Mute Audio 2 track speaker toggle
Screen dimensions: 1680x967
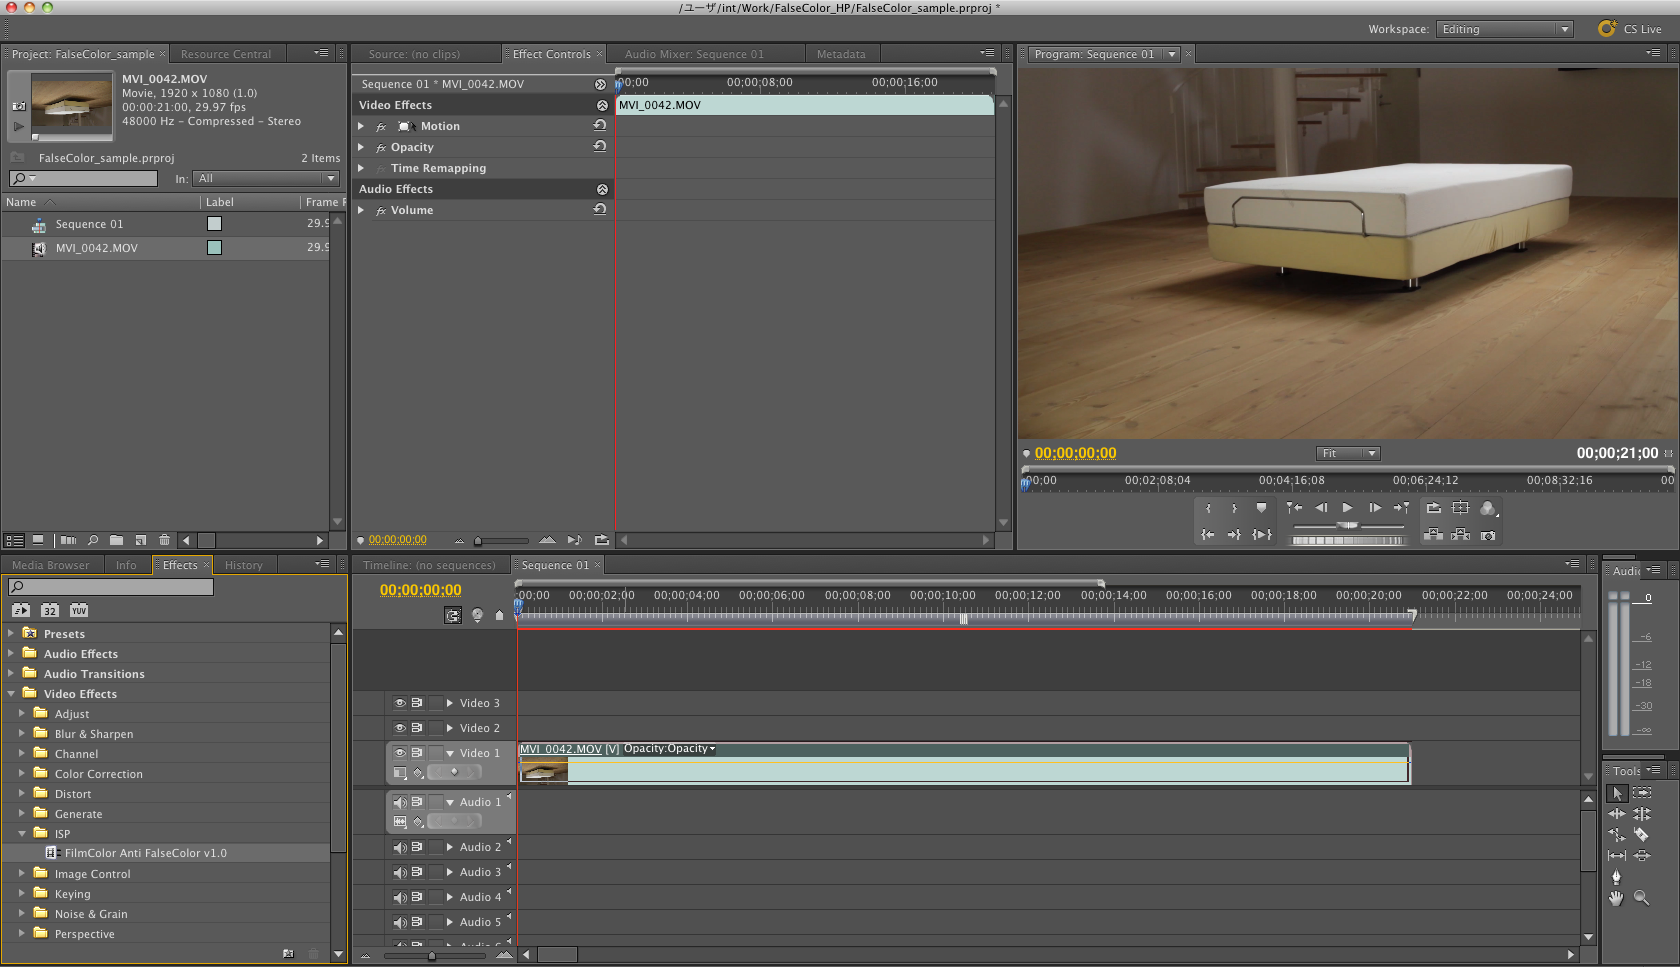[x=400, y=847]
